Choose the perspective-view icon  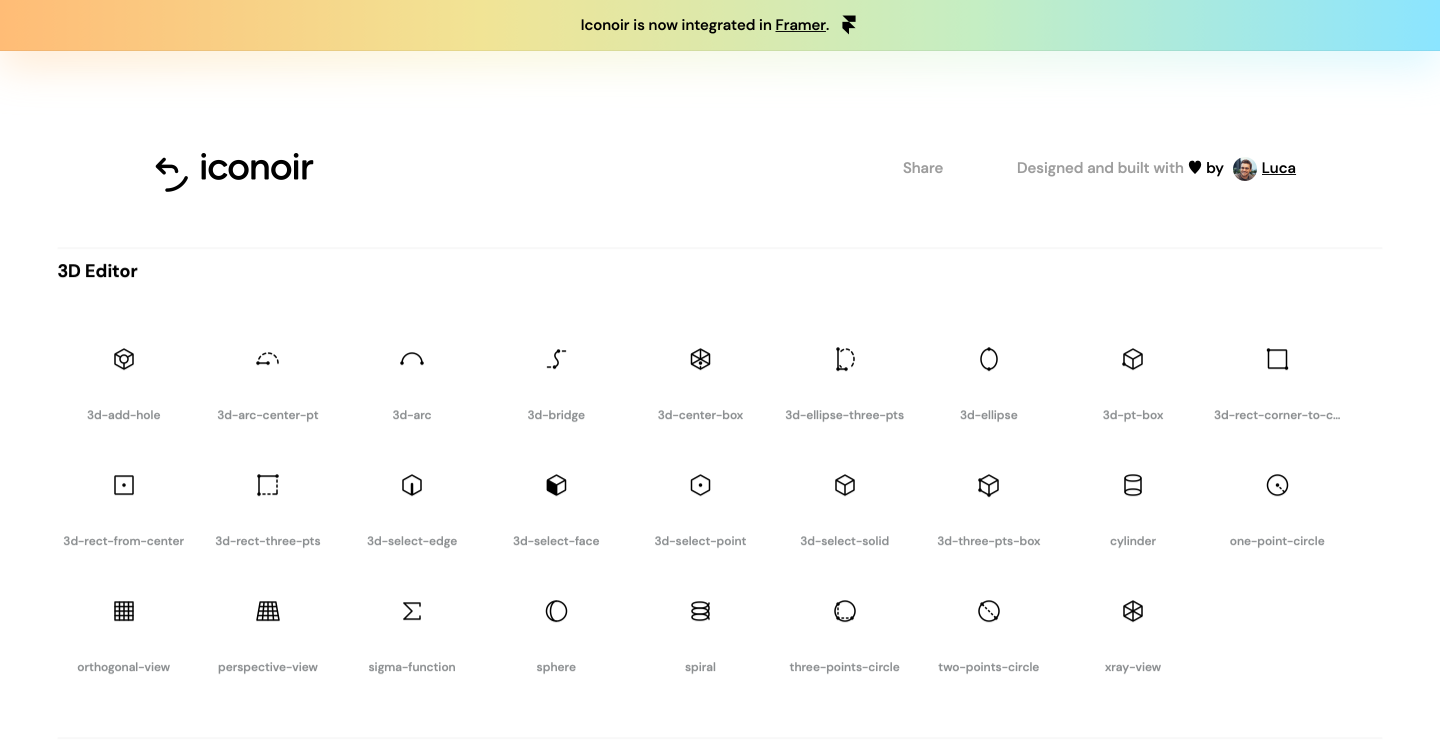click(x=268, y=611)
